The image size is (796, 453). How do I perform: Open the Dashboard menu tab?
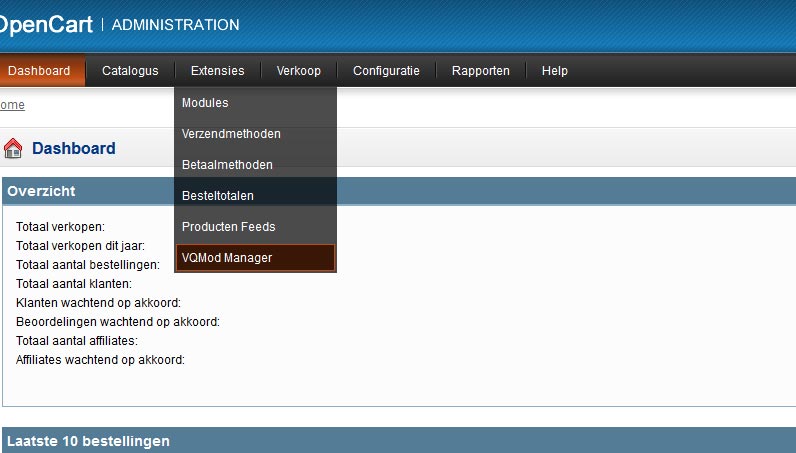[42, 71]
